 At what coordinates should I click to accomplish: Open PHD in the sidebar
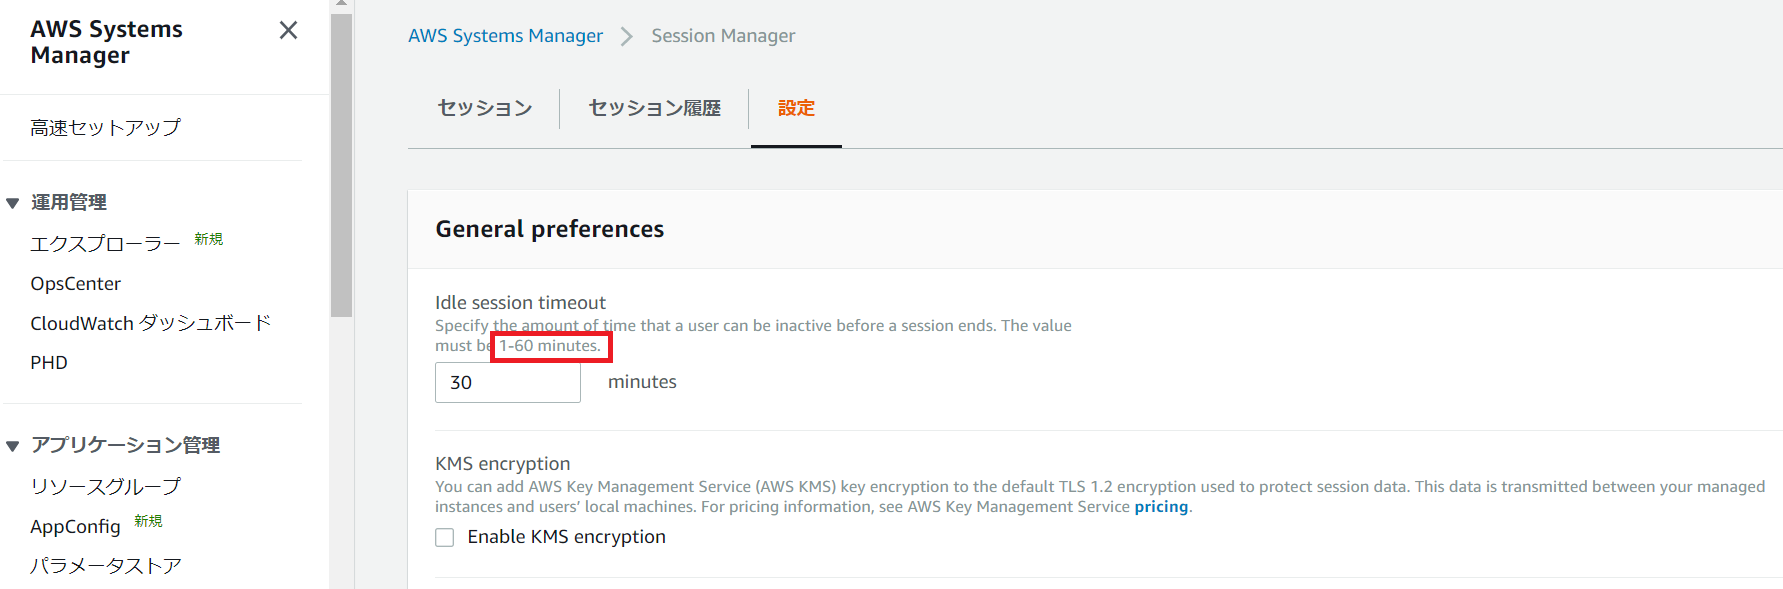(49, 363)
